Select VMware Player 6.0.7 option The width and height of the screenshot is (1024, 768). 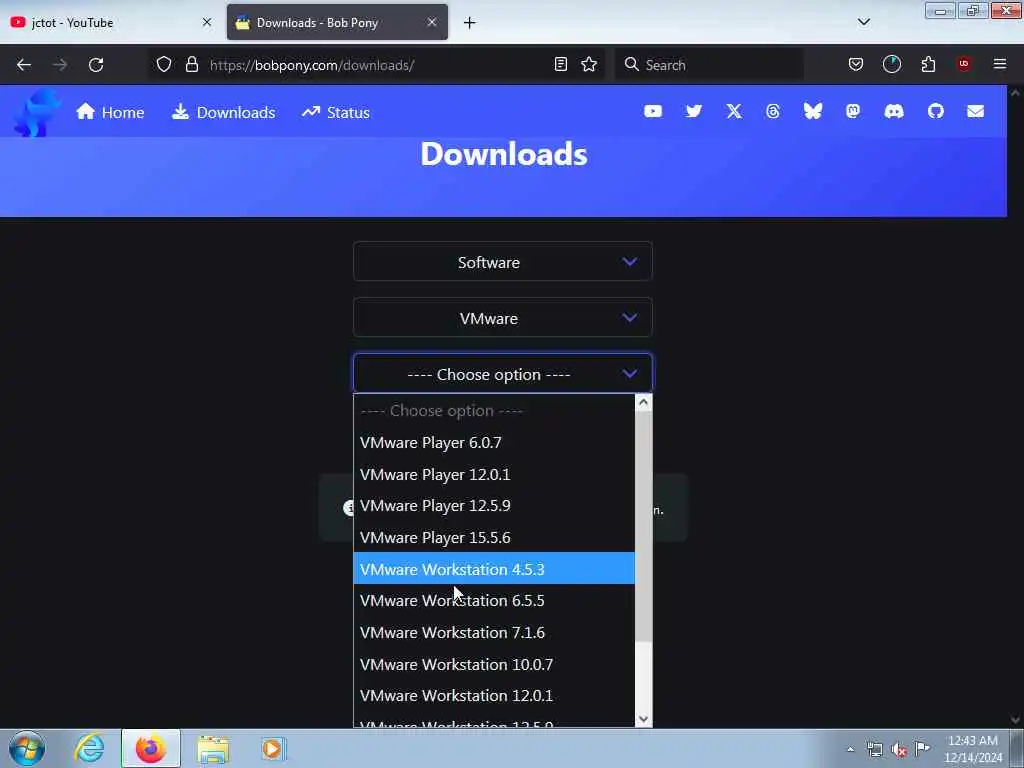coord(494,443)
